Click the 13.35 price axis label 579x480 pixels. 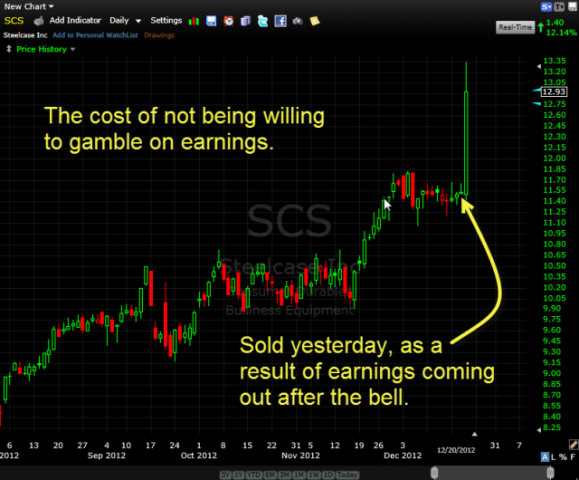(x=555, y=61)
